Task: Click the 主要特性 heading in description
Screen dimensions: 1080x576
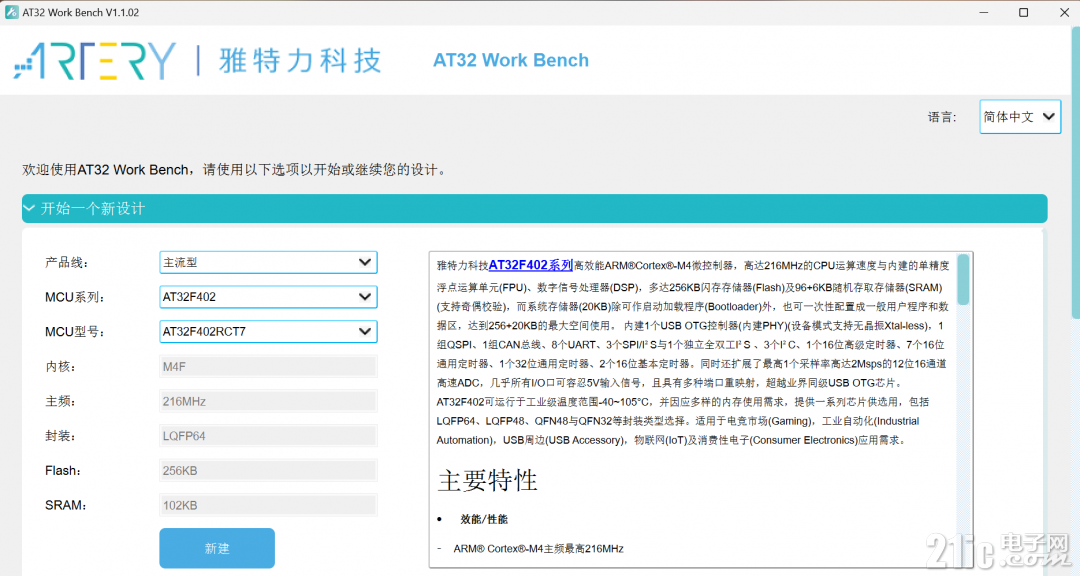Action: pyautogui.click(x=487, y=481)
